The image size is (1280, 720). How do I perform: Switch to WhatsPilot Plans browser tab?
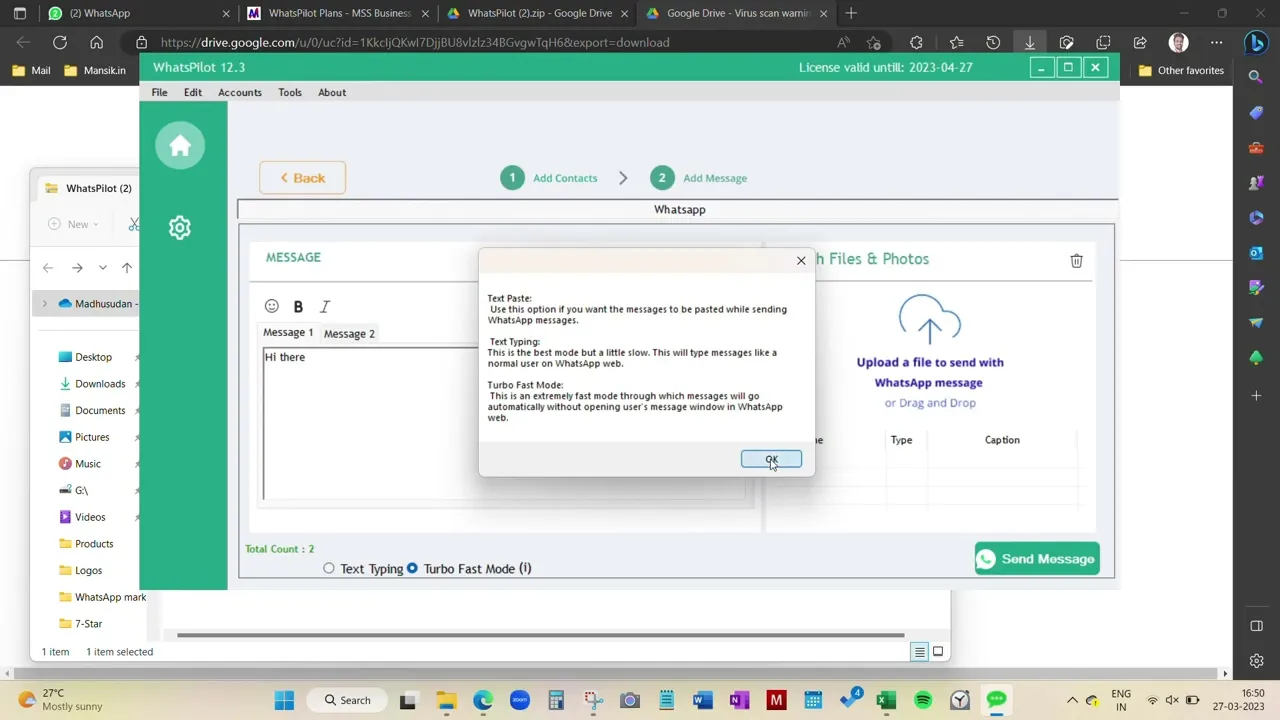tap(340, 13)
